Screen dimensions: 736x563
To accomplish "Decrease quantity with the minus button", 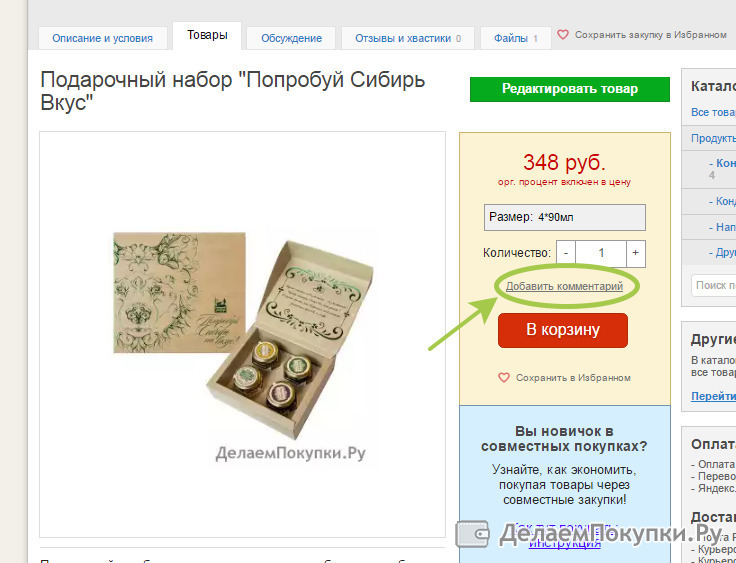I will (566, 253).
